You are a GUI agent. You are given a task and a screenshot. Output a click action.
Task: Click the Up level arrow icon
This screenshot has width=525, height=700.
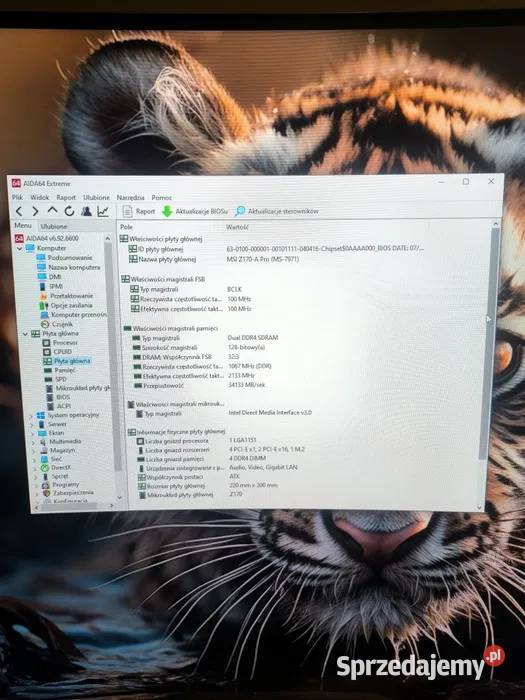[x=52, y=210]
